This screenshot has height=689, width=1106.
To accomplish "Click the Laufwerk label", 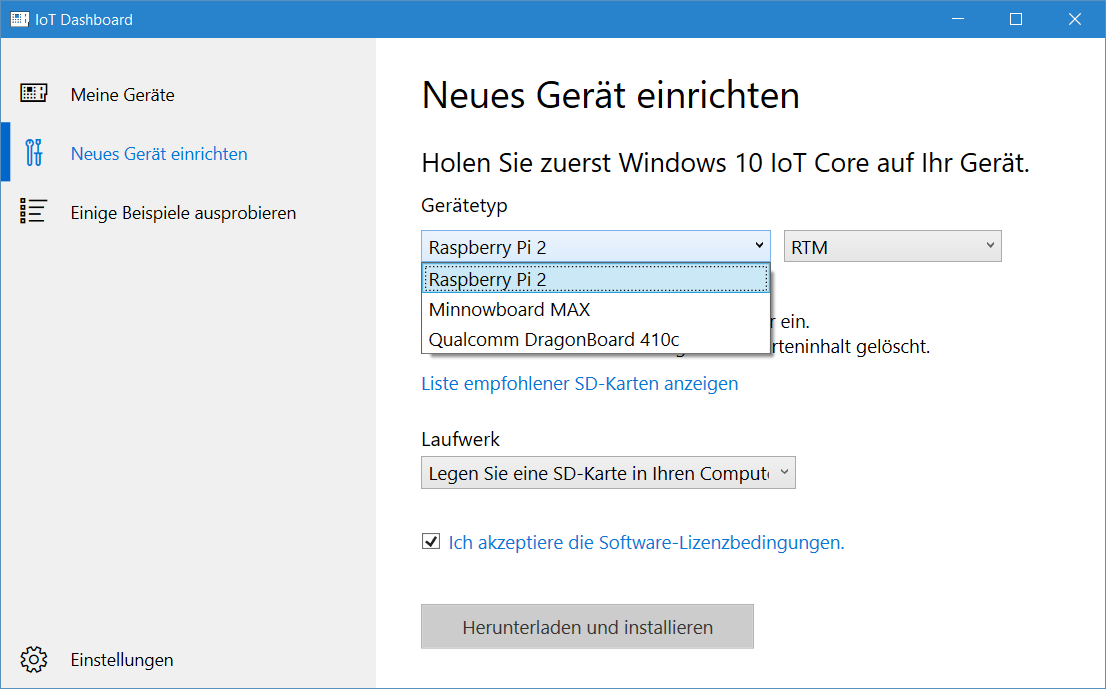I will click(461, 439).
